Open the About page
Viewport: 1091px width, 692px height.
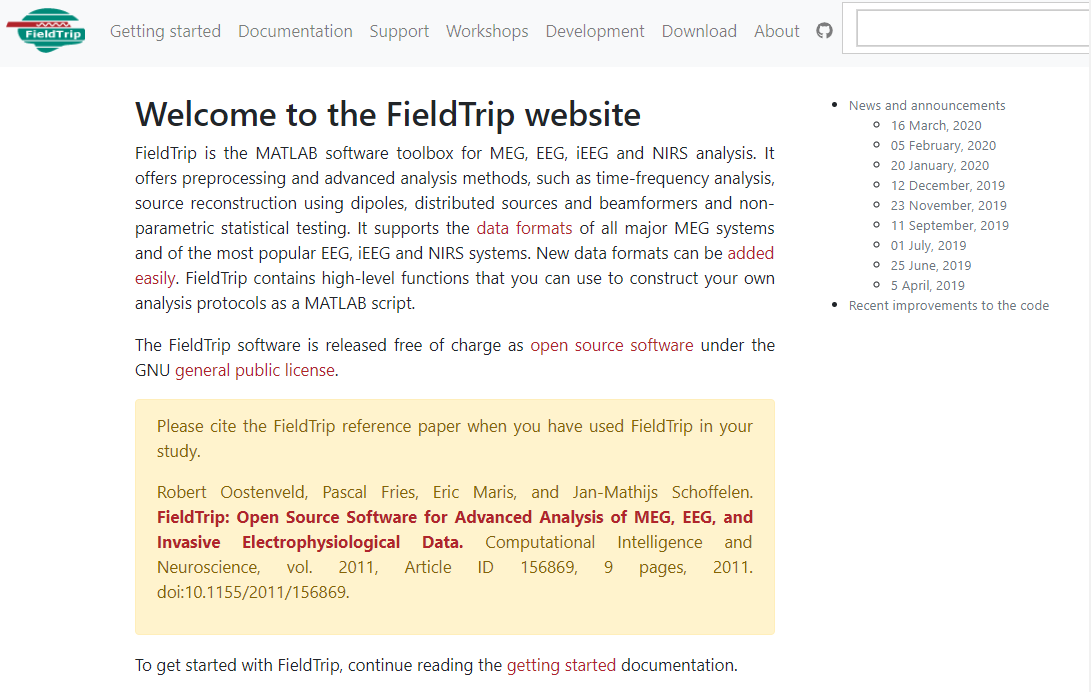point(777,31)
